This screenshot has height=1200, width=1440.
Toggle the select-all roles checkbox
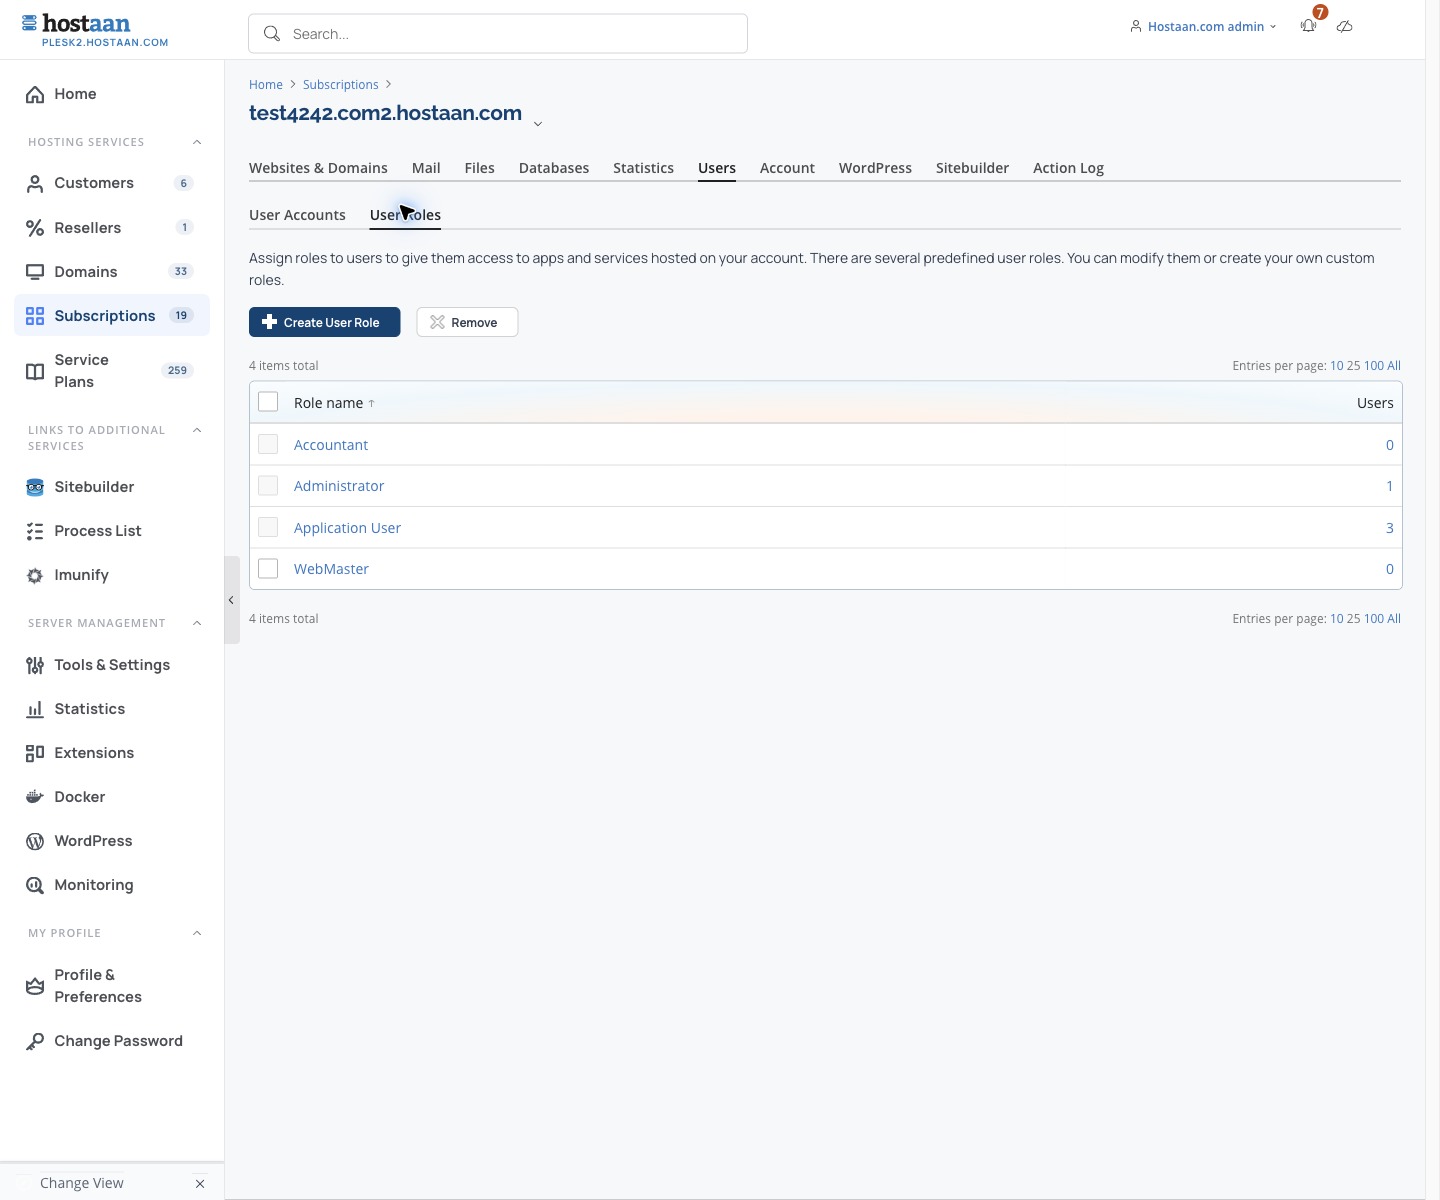click(268, 402)
